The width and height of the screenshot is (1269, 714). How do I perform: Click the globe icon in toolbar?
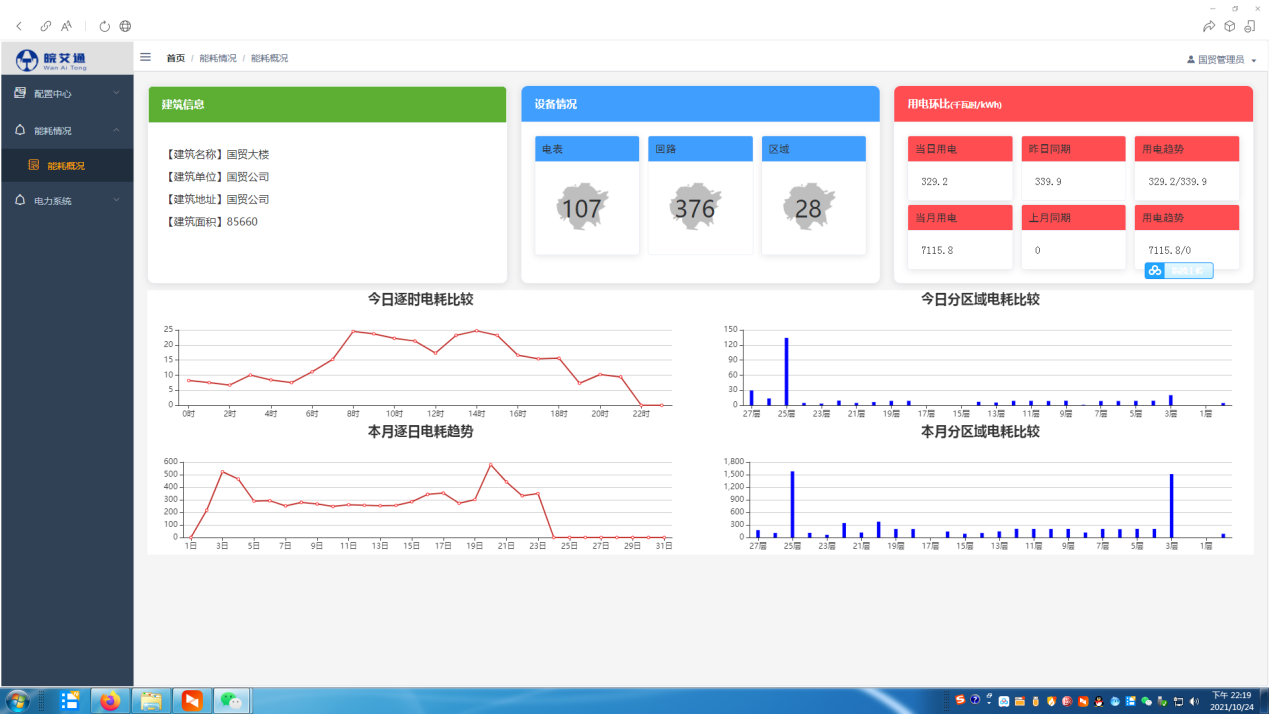125,26
